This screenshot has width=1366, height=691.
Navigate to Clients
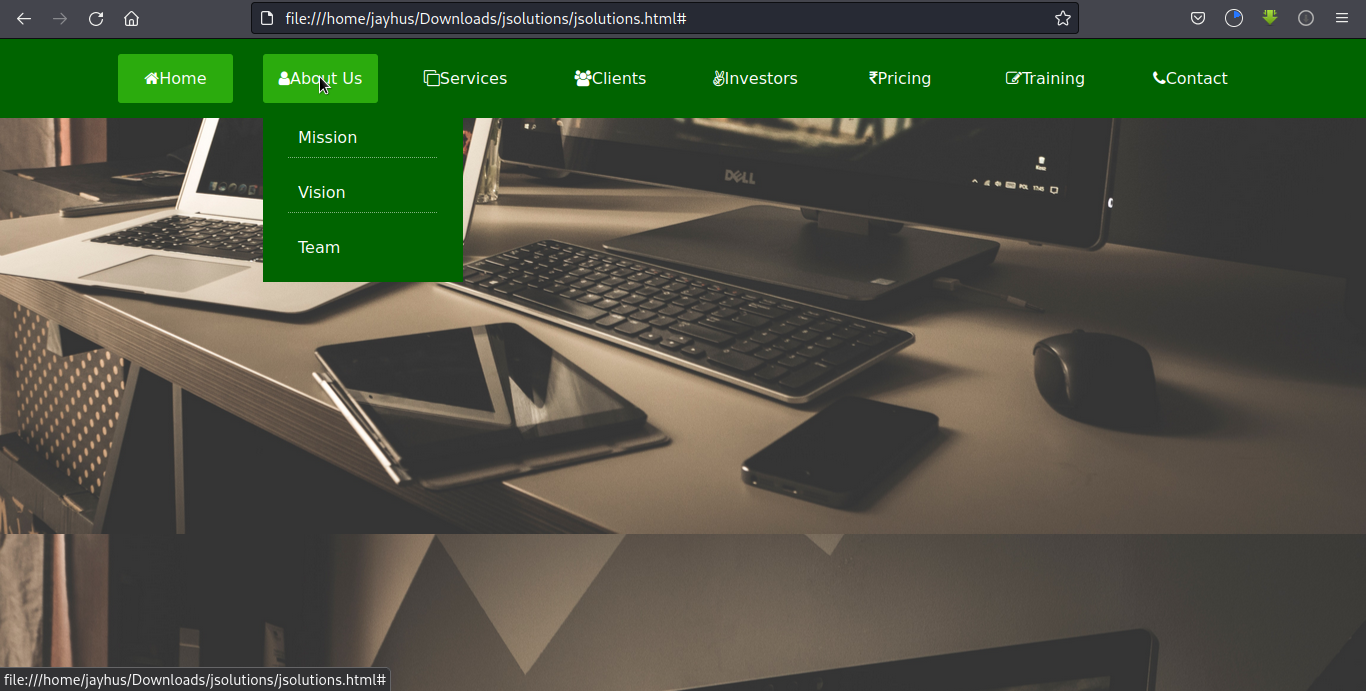click(610, 78)
